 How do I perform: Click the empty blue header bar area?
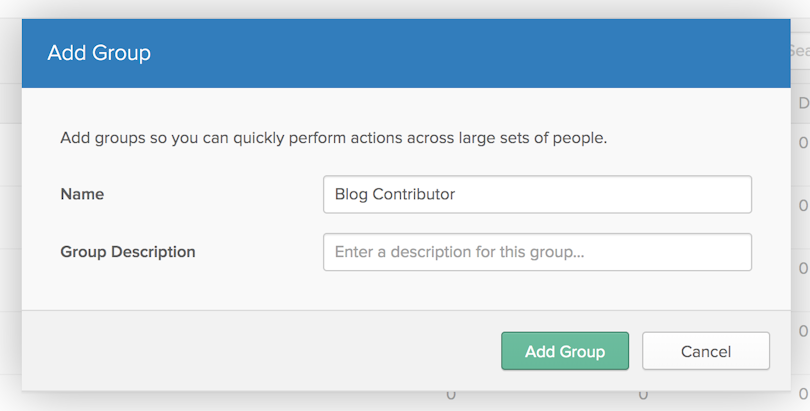click(465, 53)
